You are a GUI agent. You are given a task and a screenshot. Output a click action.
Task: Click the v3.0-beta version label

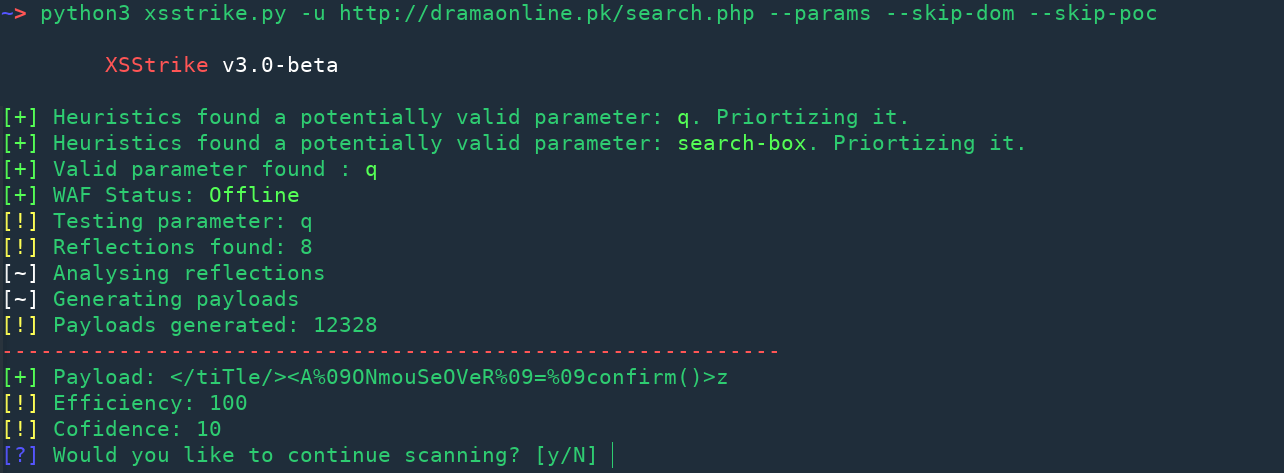tap(280, 66)
